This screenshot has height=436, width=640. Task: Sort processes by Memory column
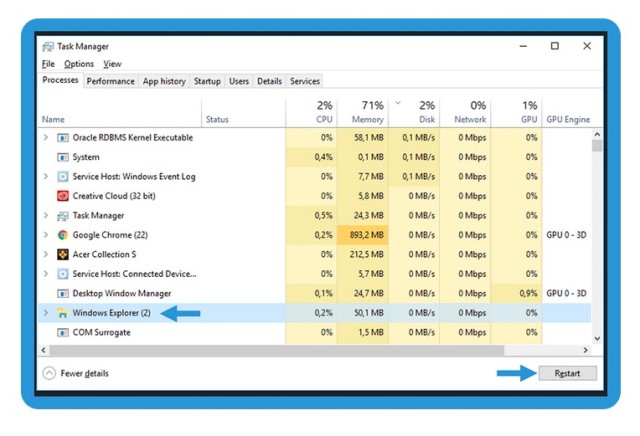362,112
